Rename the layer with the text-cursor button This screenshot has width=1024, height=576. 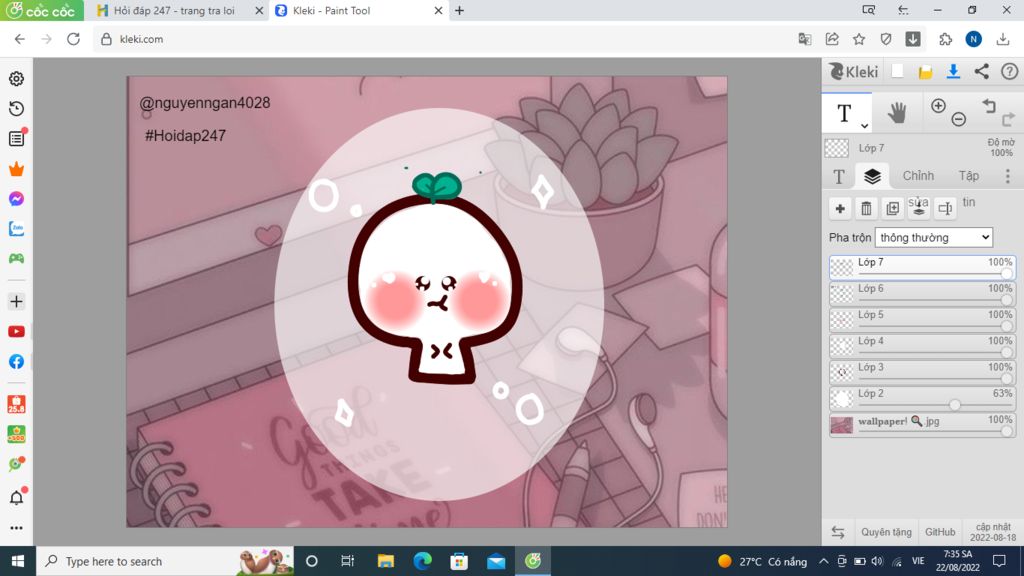(x=945, y=208)
